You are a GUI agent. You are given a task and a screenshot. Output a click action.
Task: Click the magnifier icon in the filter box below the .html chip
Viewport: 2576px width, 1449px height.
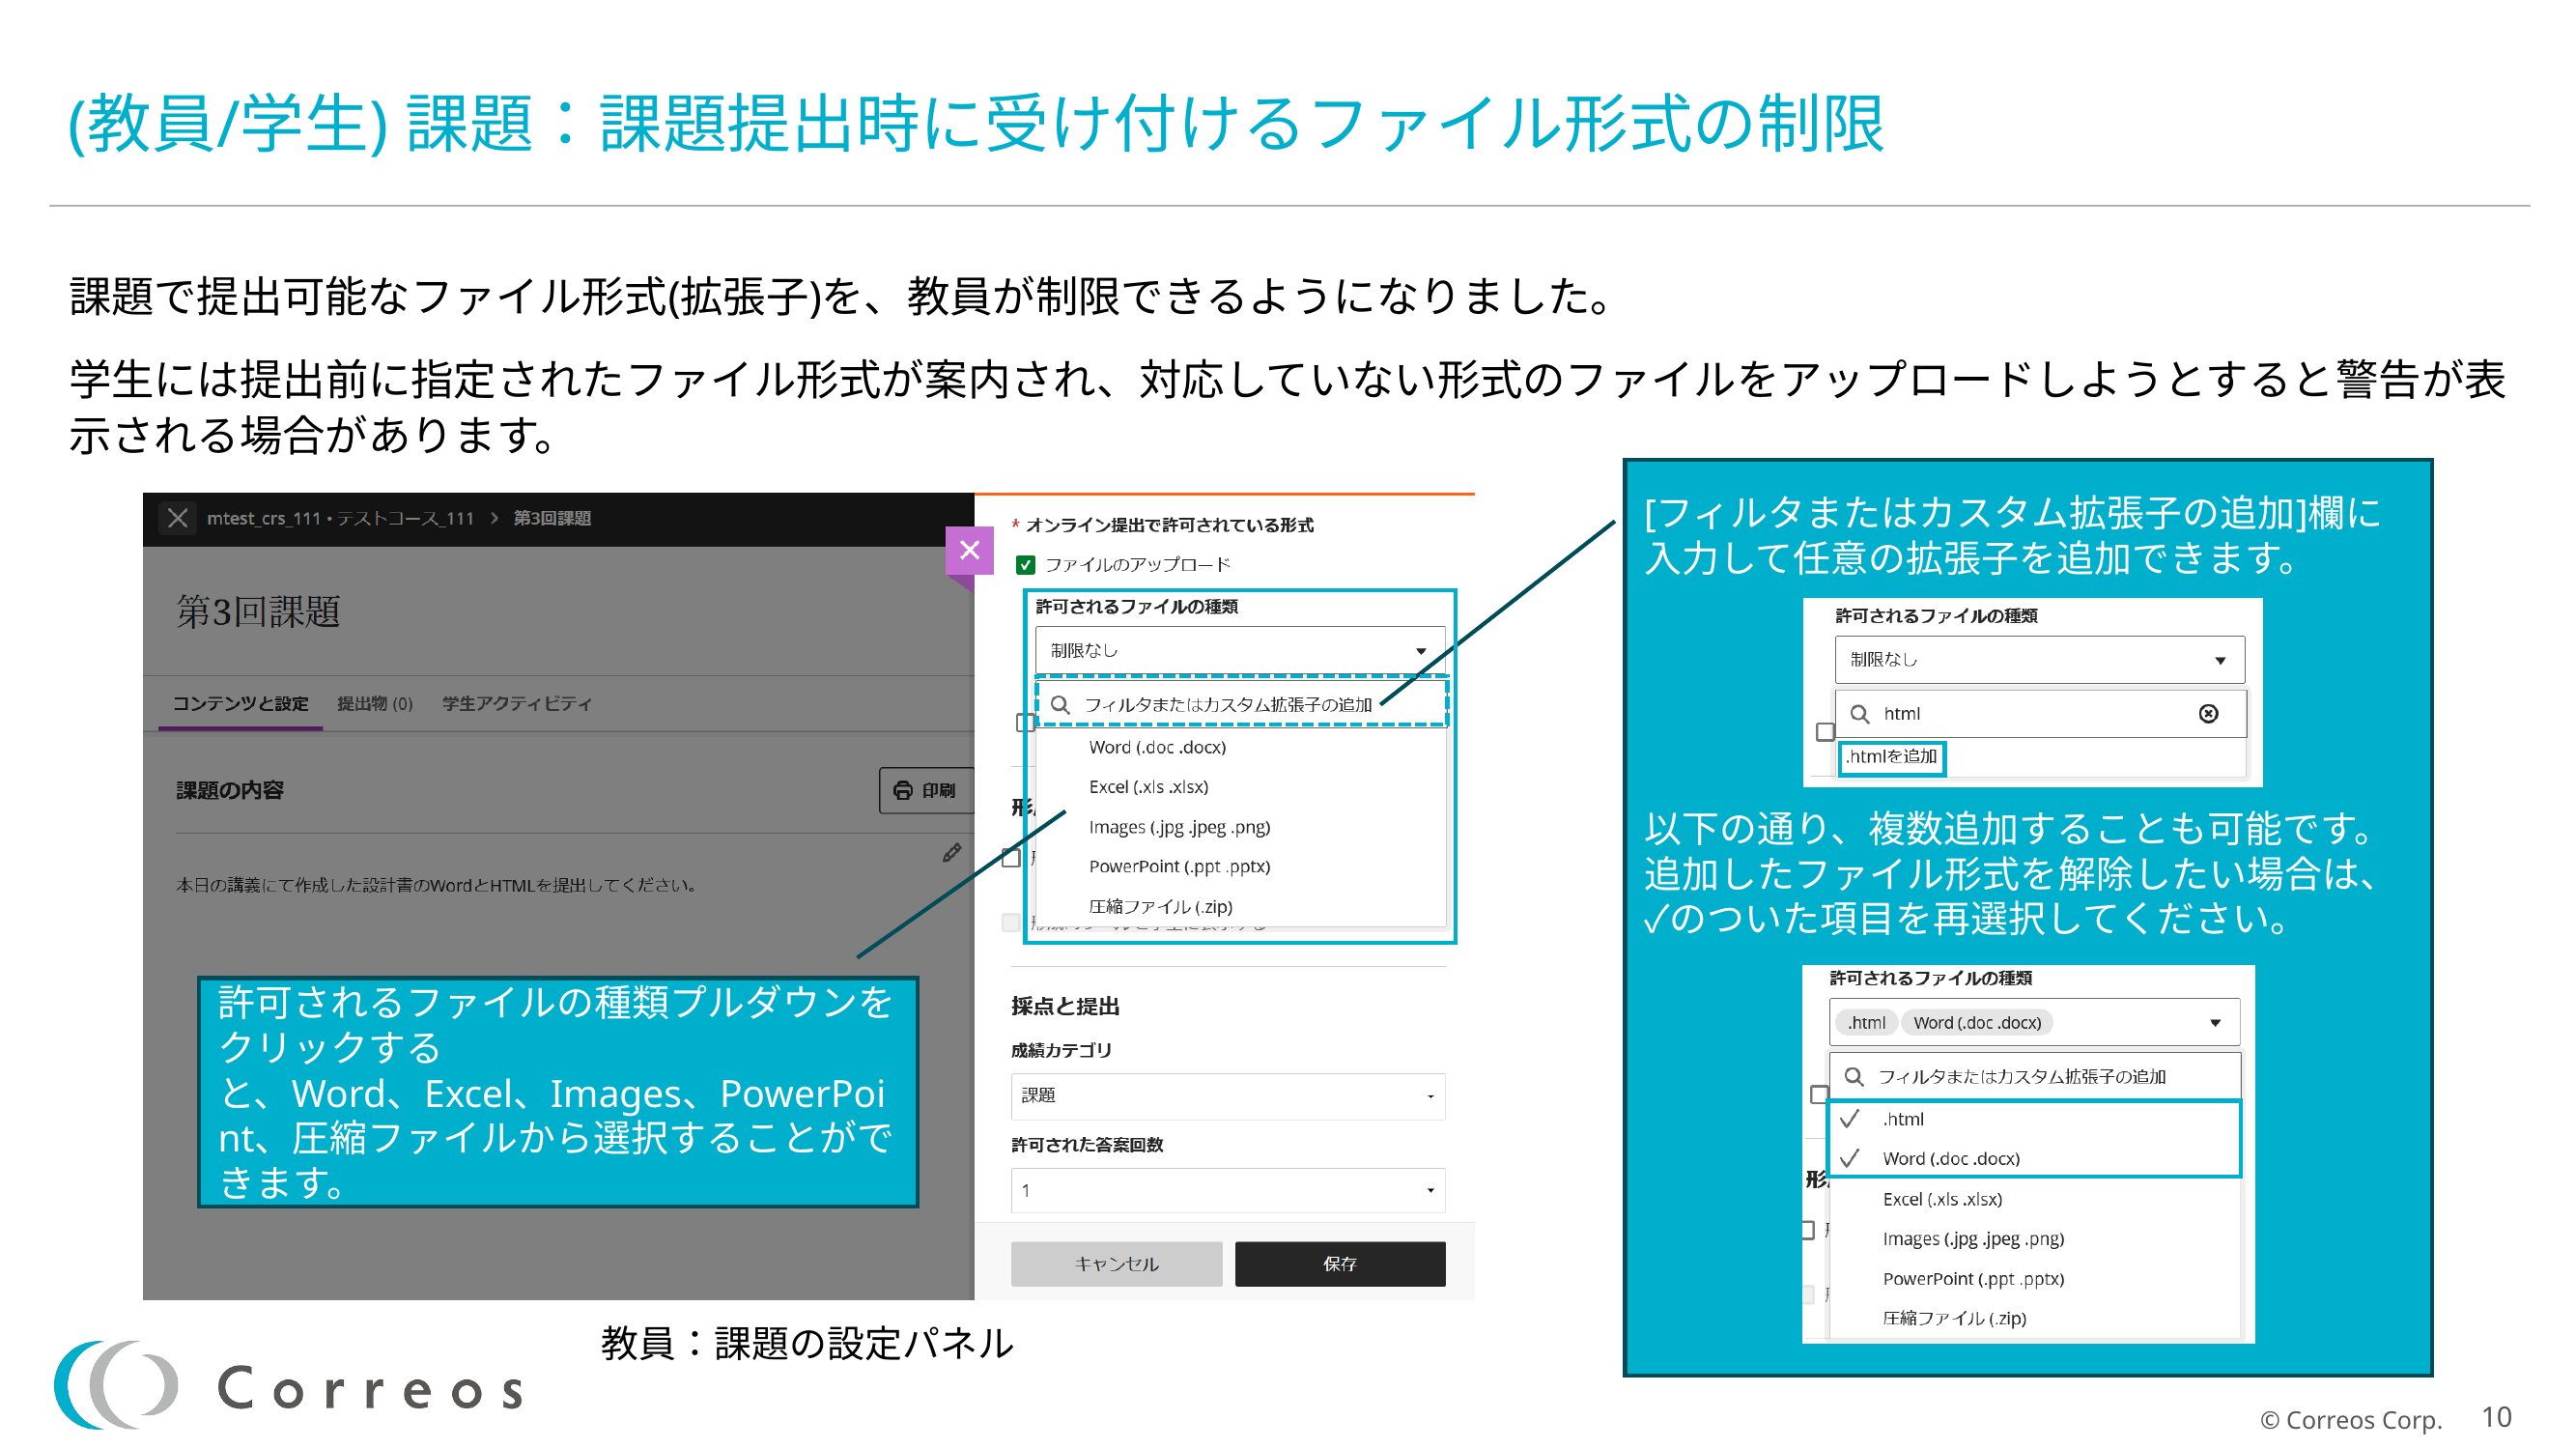(1853, 1076)
